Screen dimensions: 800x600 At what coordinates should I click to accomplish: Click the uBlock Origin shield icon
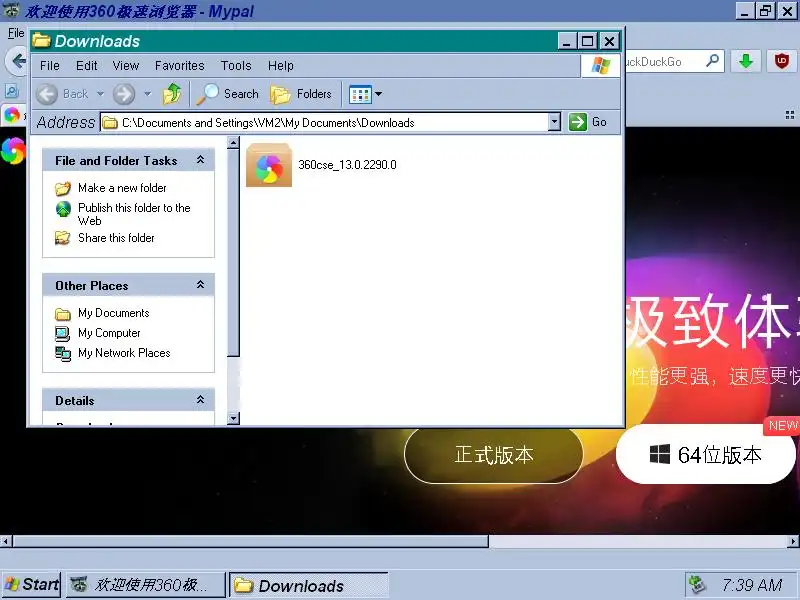click(x=781, y=61)
